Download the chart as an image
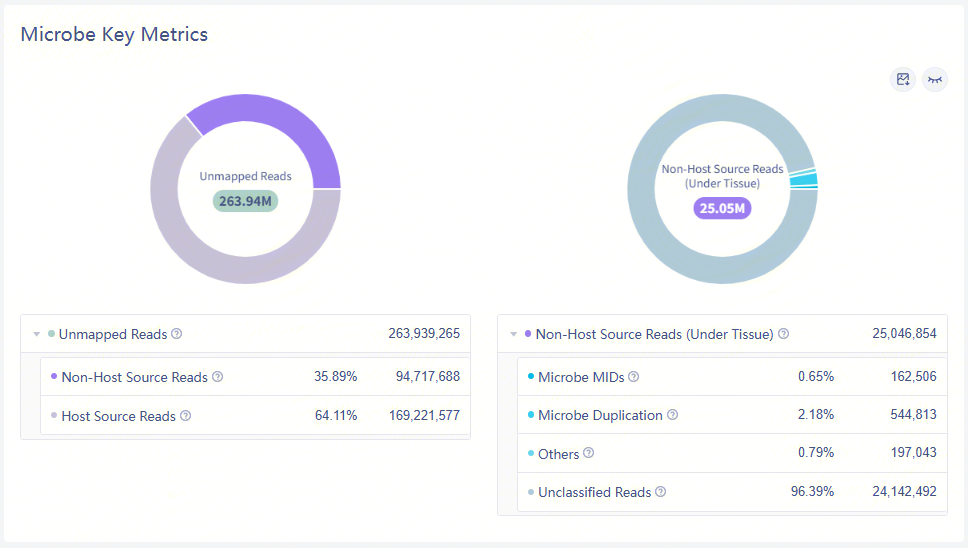 click(x=903, y=80)
